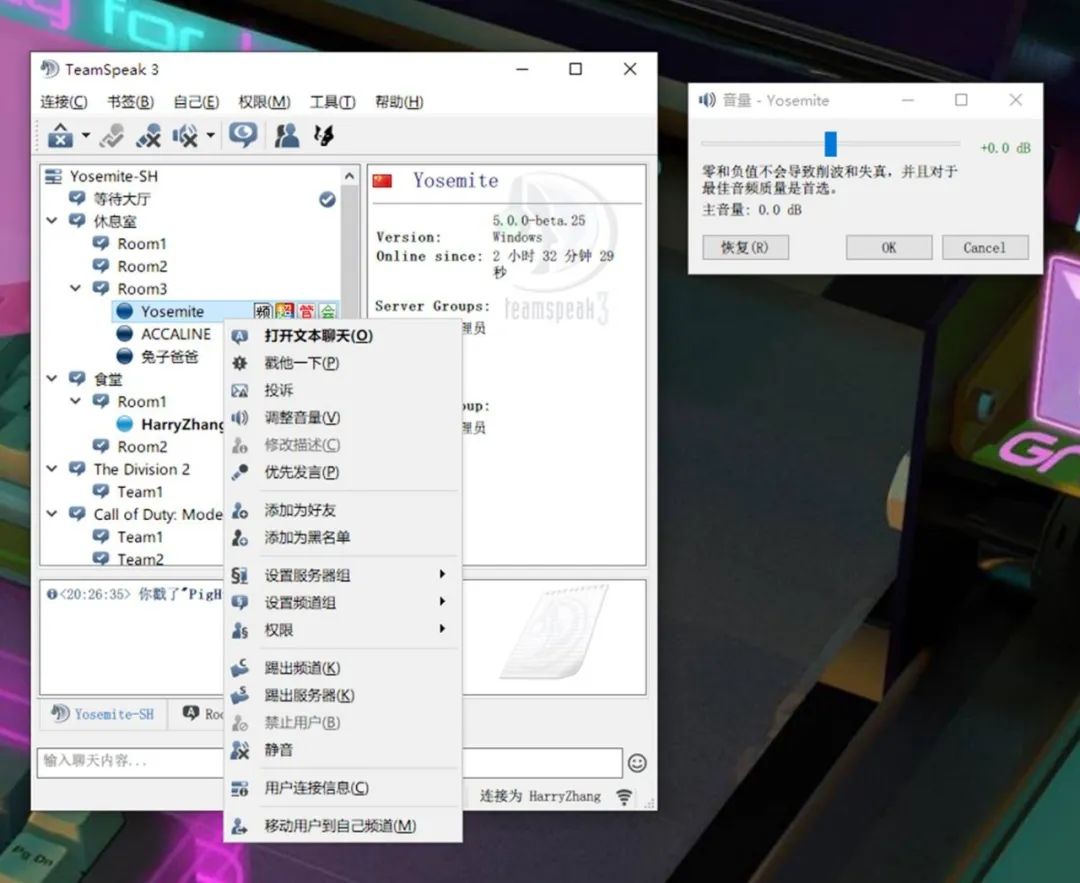Image resolution: width=1080 pixels, height=883 pixels.
Task: Click the checkmark badge beside 等待大厅
Action: click(x=327, y=199)
